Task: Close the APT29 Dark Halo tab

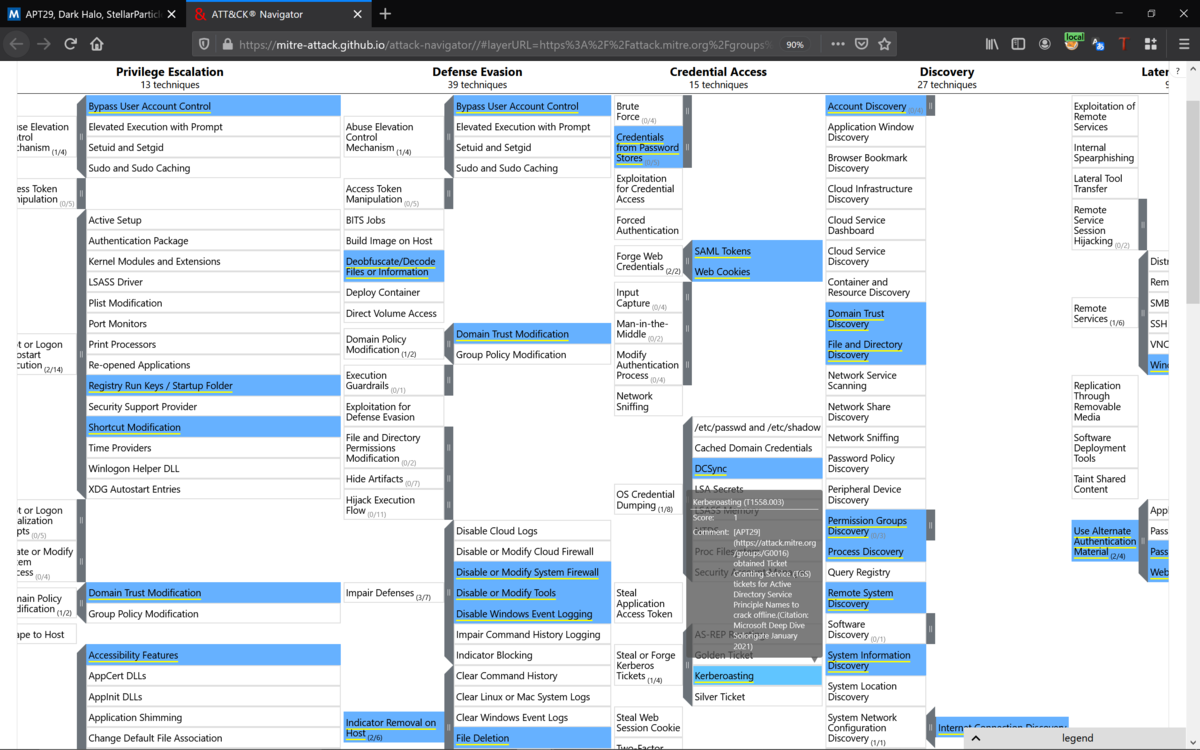Action: 171,14
